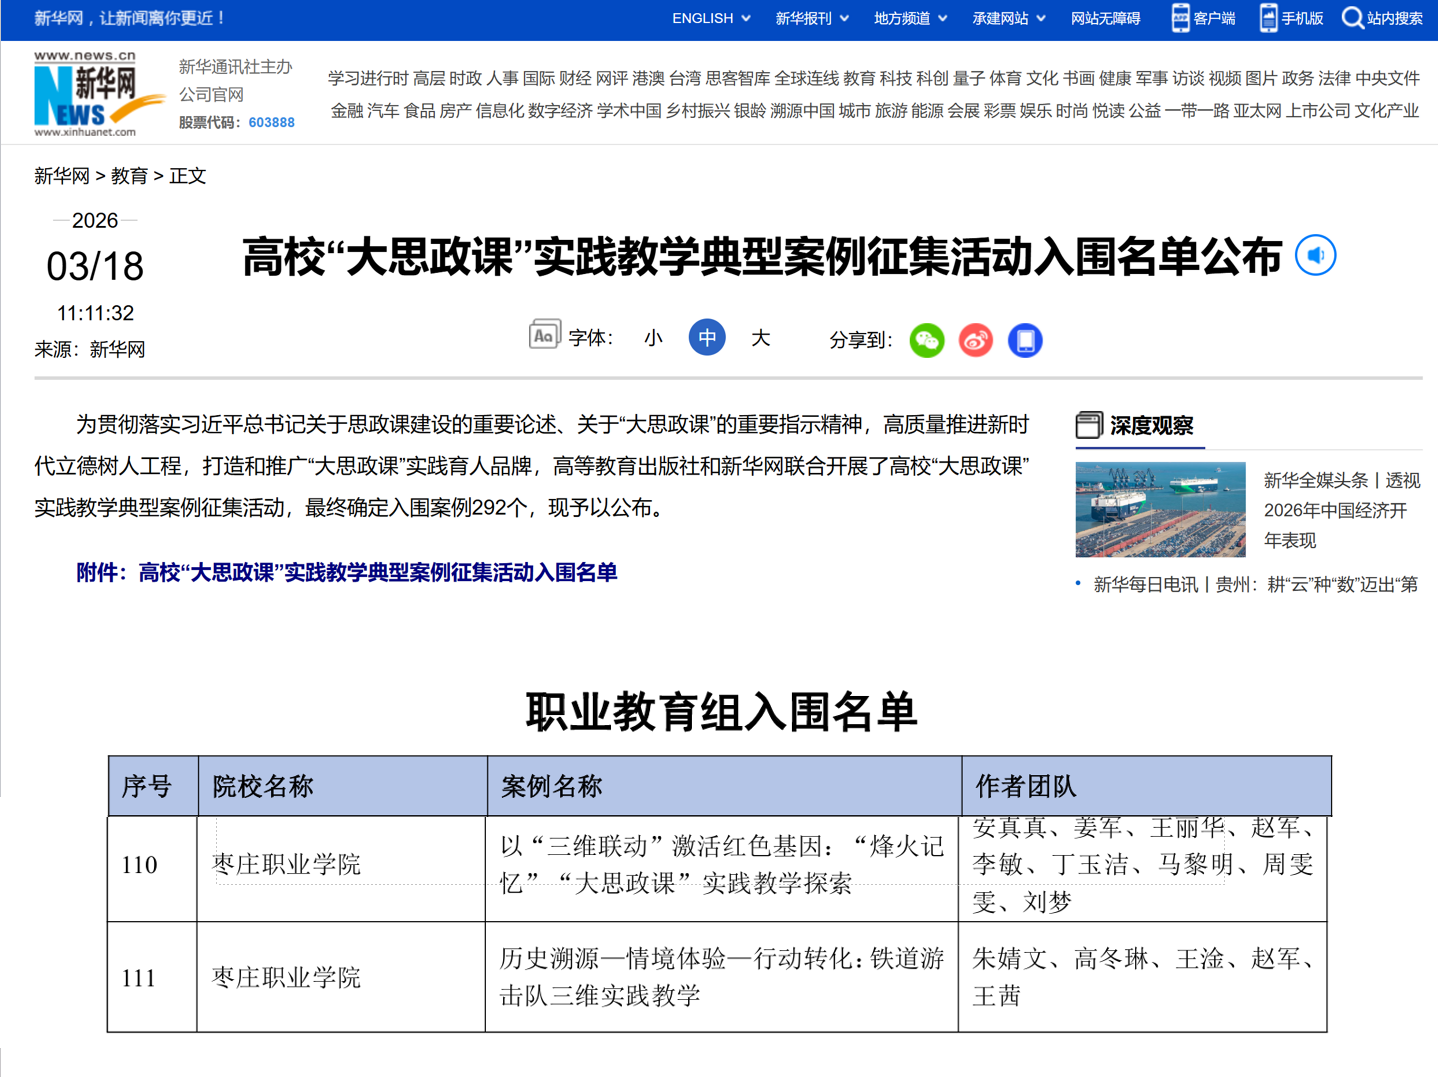1438x1077 pixels.
Task: Open the 新华报刊 dropdown menu
Action: click(811, 18)
